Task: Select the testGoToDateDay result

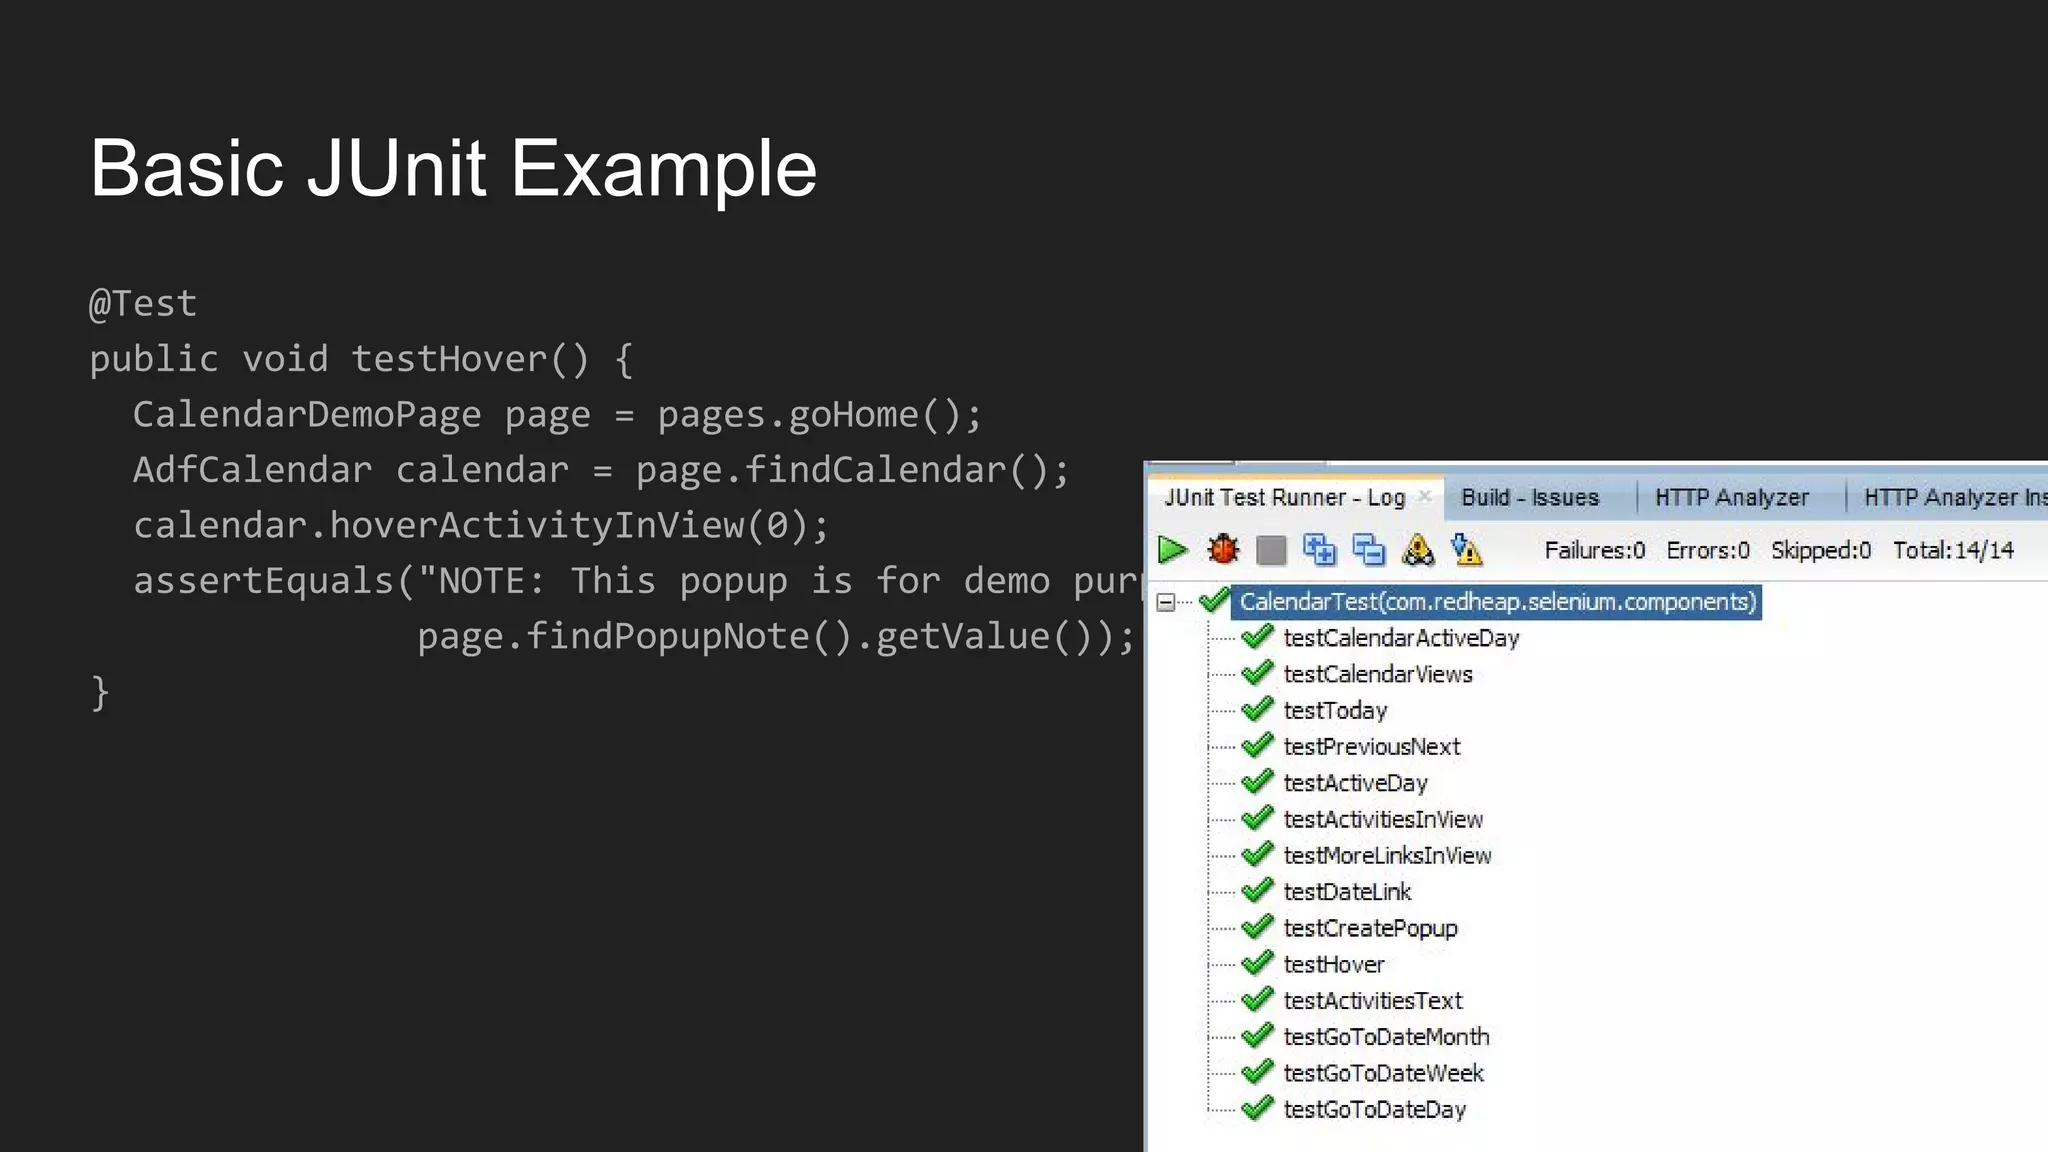Action: pyautogui.click(x=1374, y=1109)
